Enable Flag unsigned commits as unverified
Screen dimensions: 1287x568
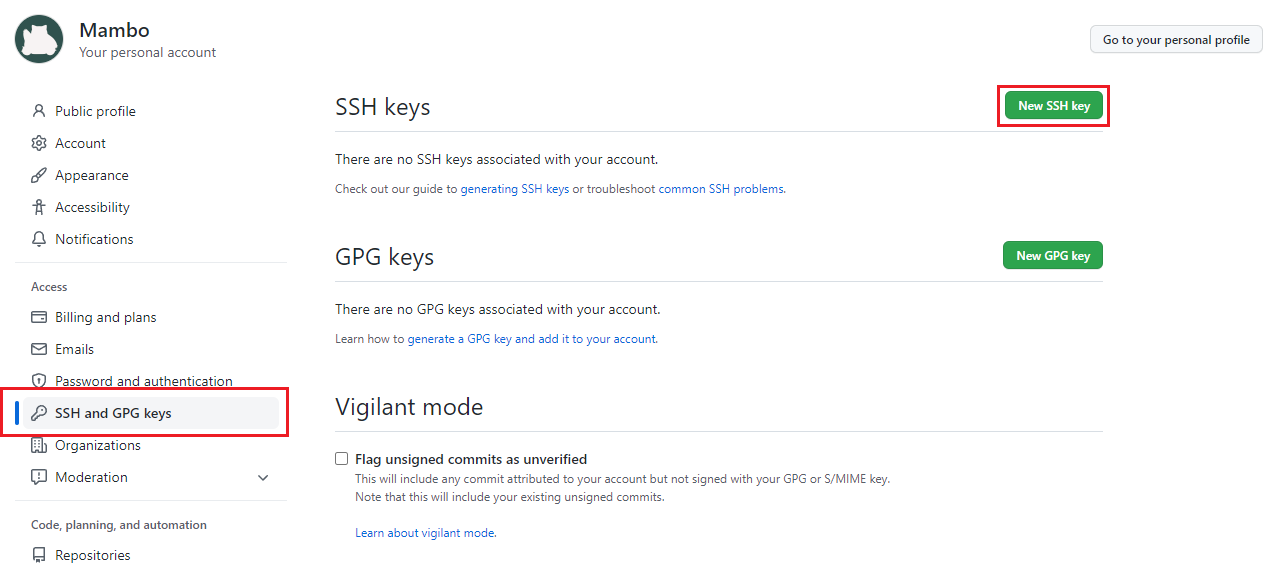tap(342, 459)
